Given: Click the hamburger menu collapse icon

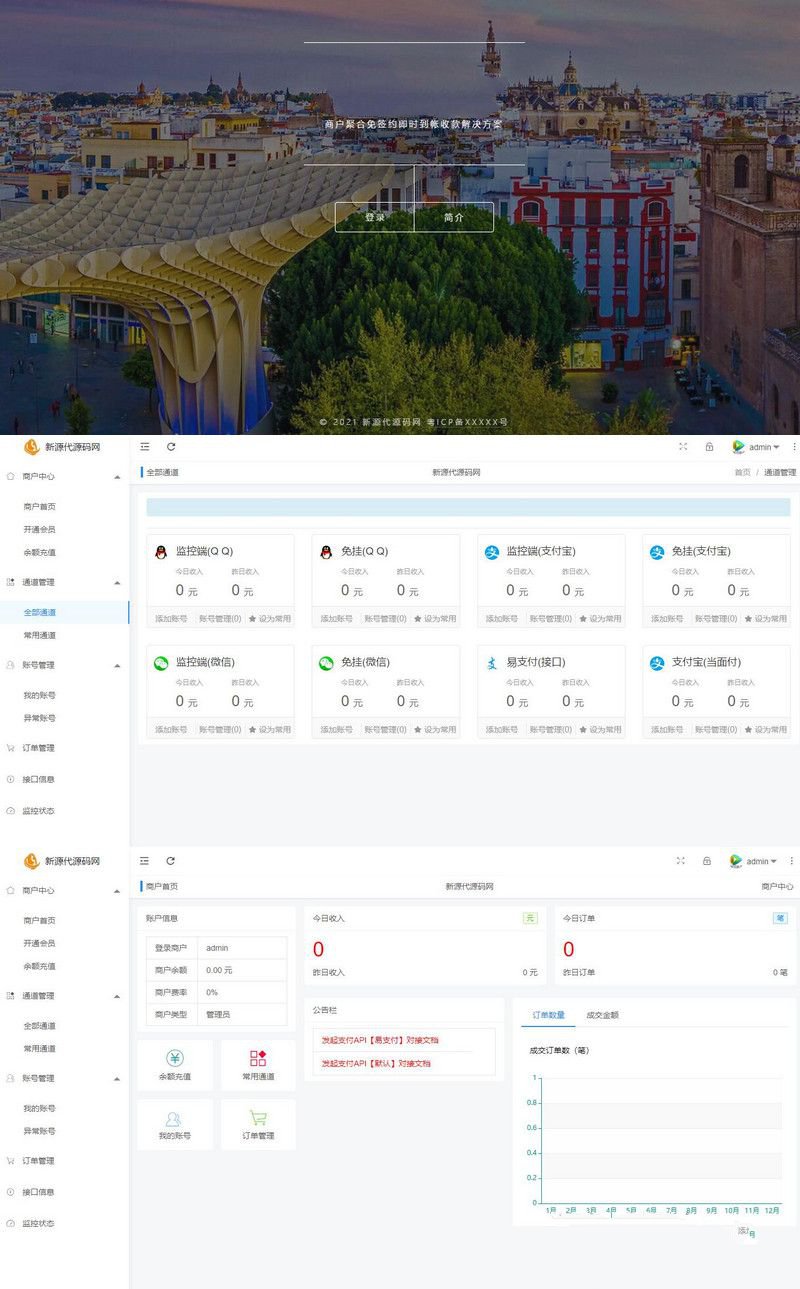Looking at the screenshot, I should click(144, 447).
